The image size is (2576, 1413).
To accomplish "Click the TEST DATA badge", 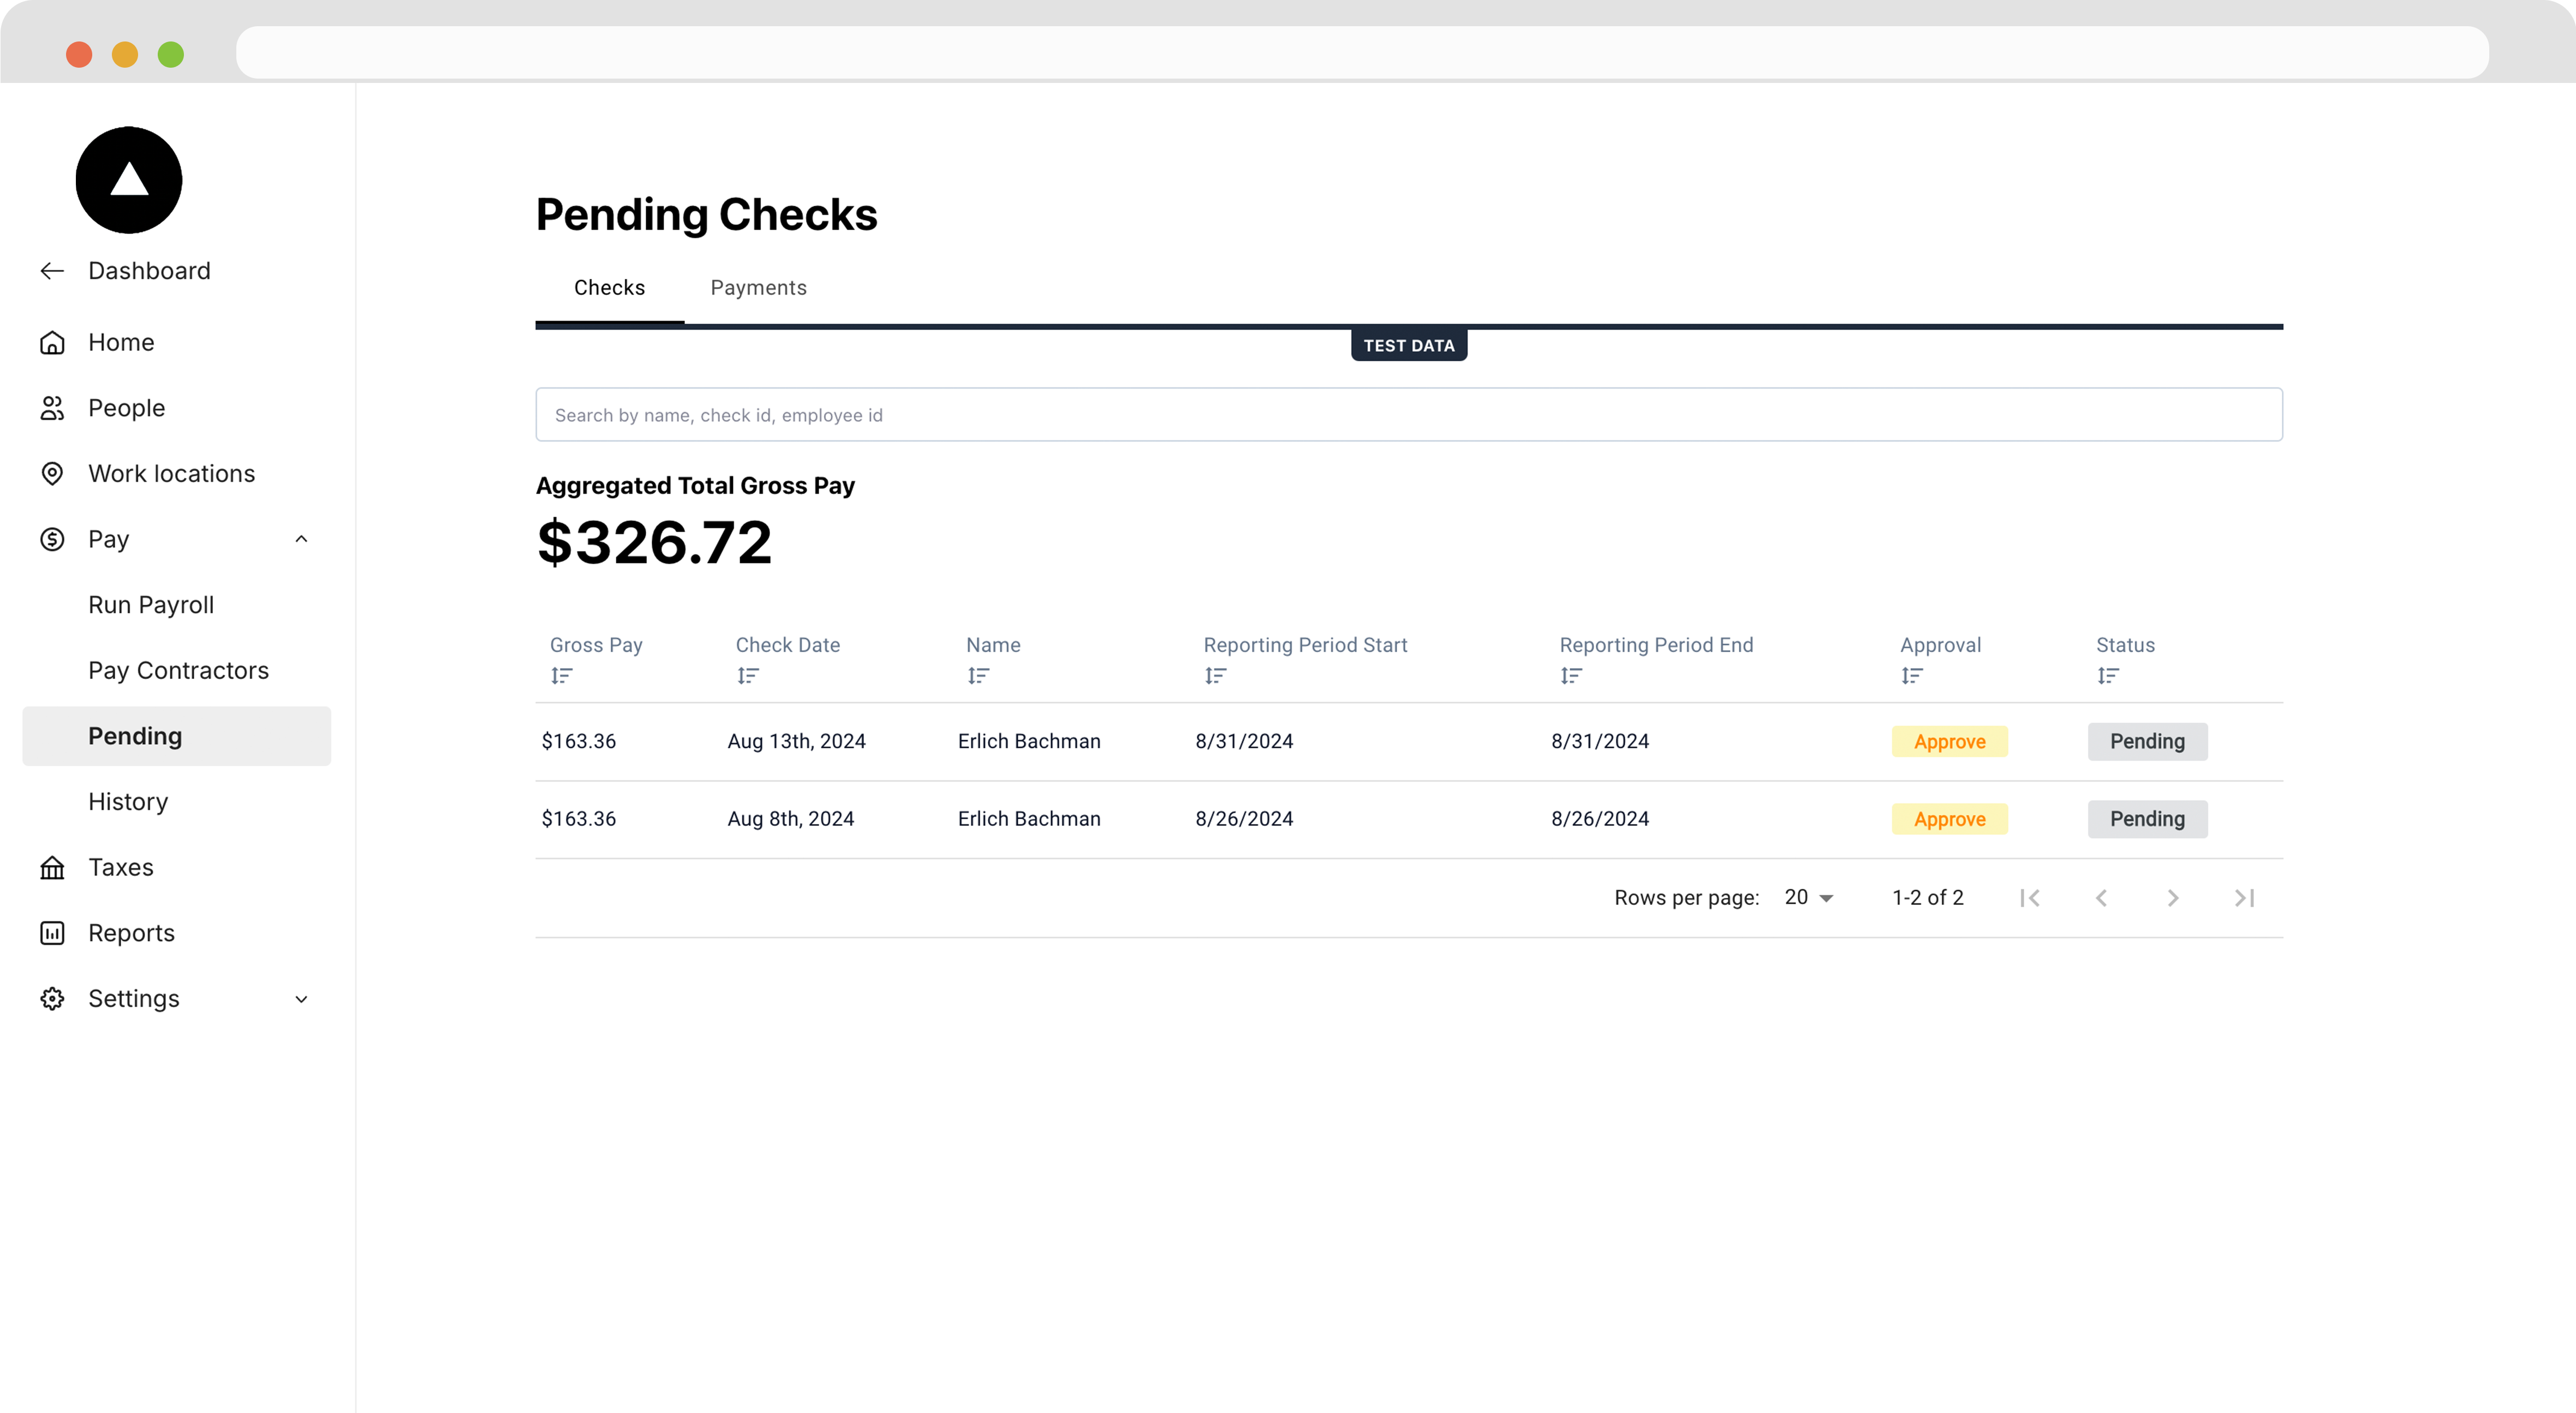I will coord(1409,345).
